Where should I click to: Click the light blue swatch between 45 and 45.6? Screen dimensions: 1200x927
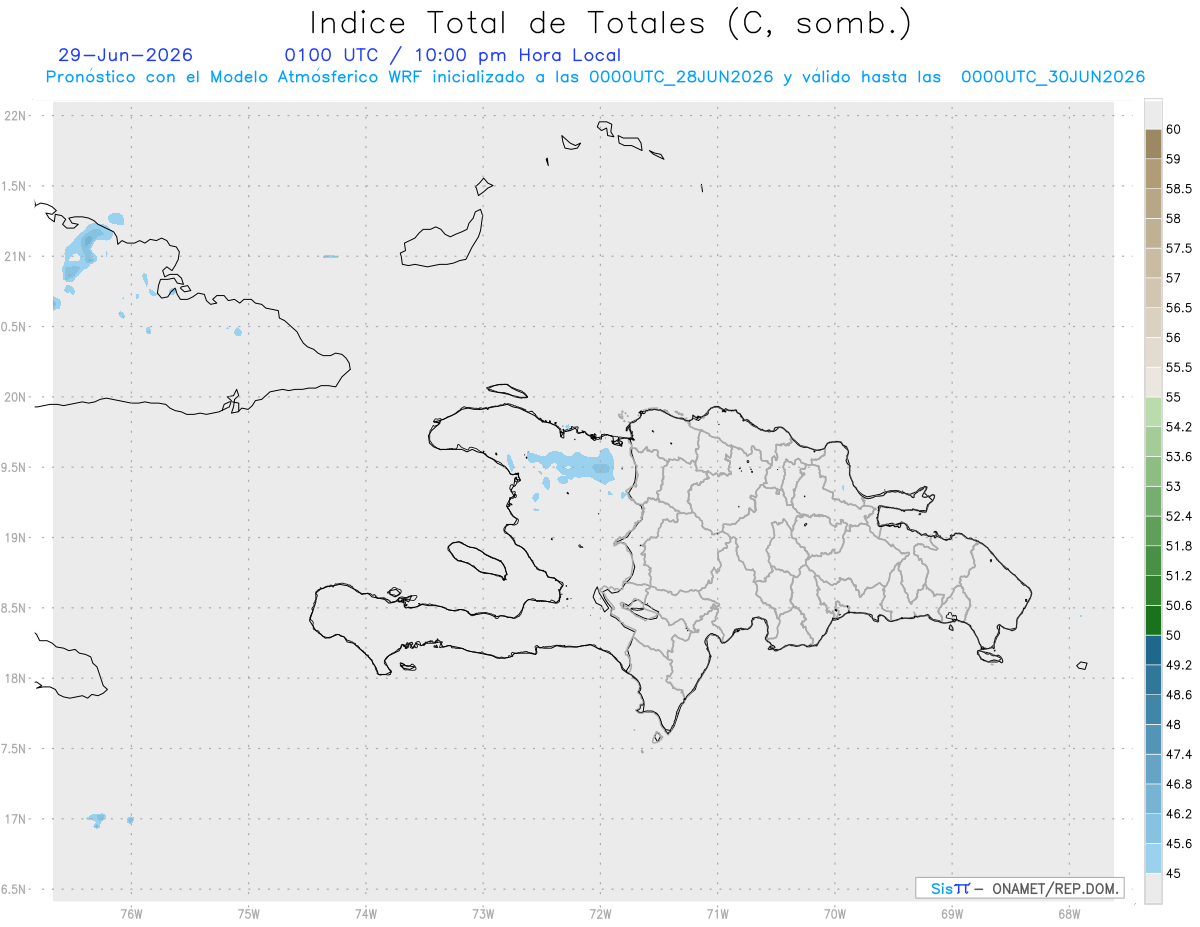pyautogui.click(x=1153, y=858)
